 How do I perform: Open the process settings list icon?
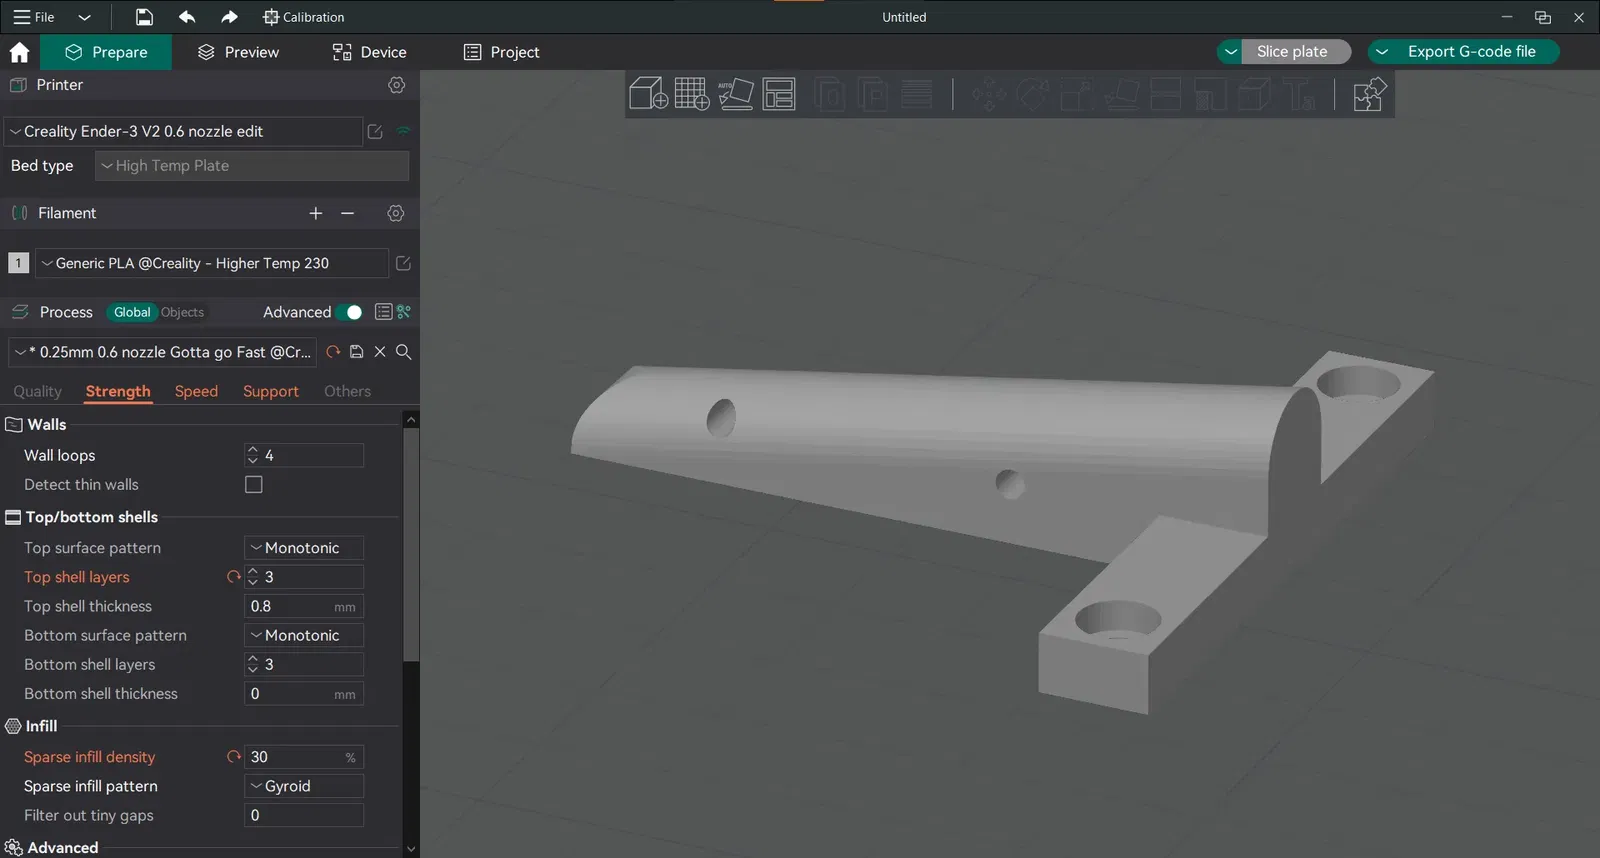pos(383,312)
